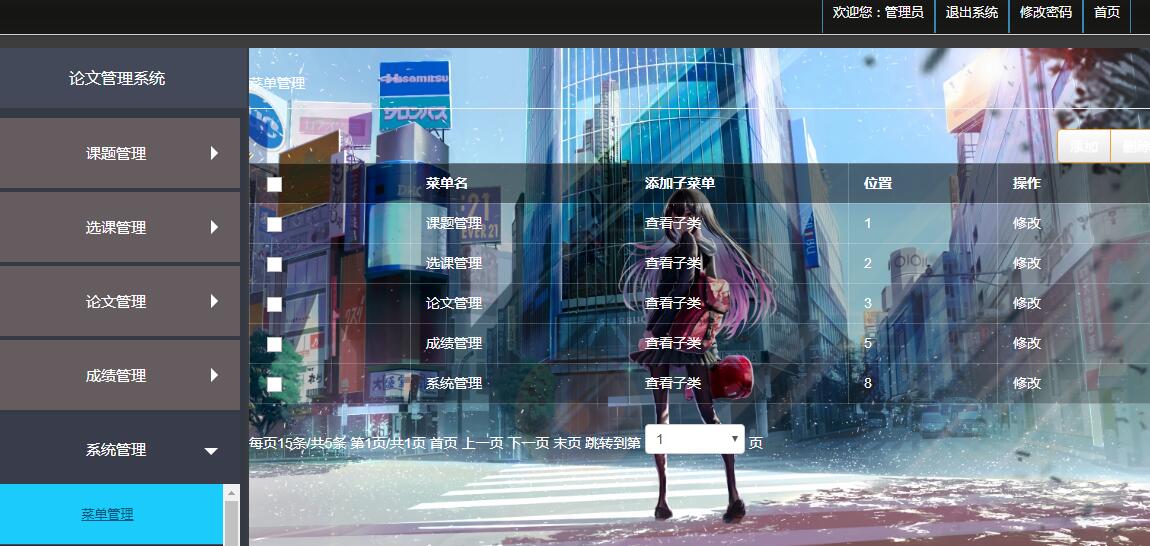
Task: Click position value 3 in 论文管理 row
Action: pos(868,303)
